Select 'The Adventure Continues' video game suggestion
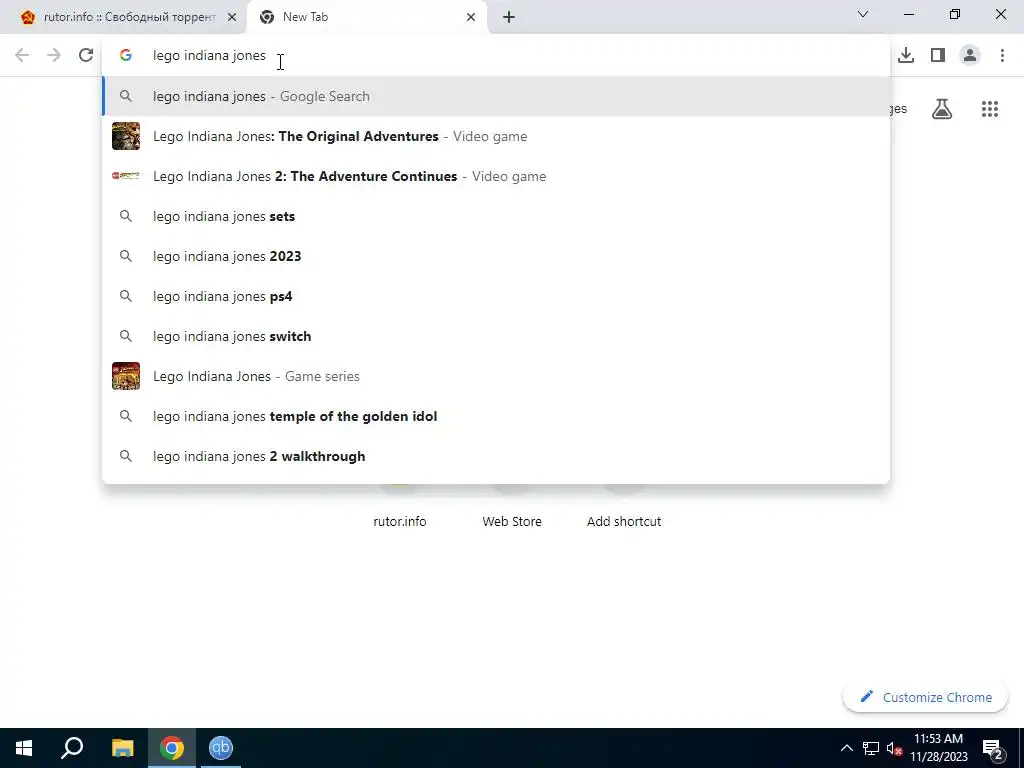The width and height of the screenshot is (1024, 768). [x=496, y=176]
